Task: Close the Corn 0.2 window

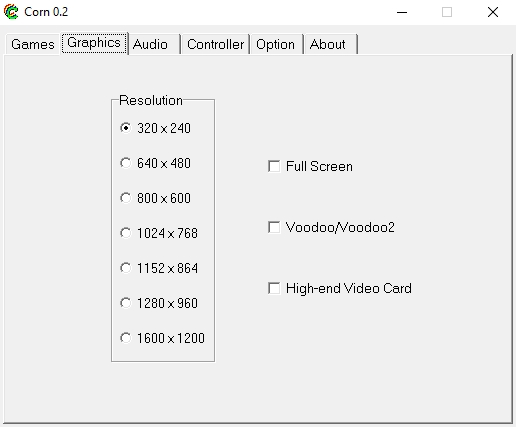Action: pyautogui.click(x=493, y=12)
